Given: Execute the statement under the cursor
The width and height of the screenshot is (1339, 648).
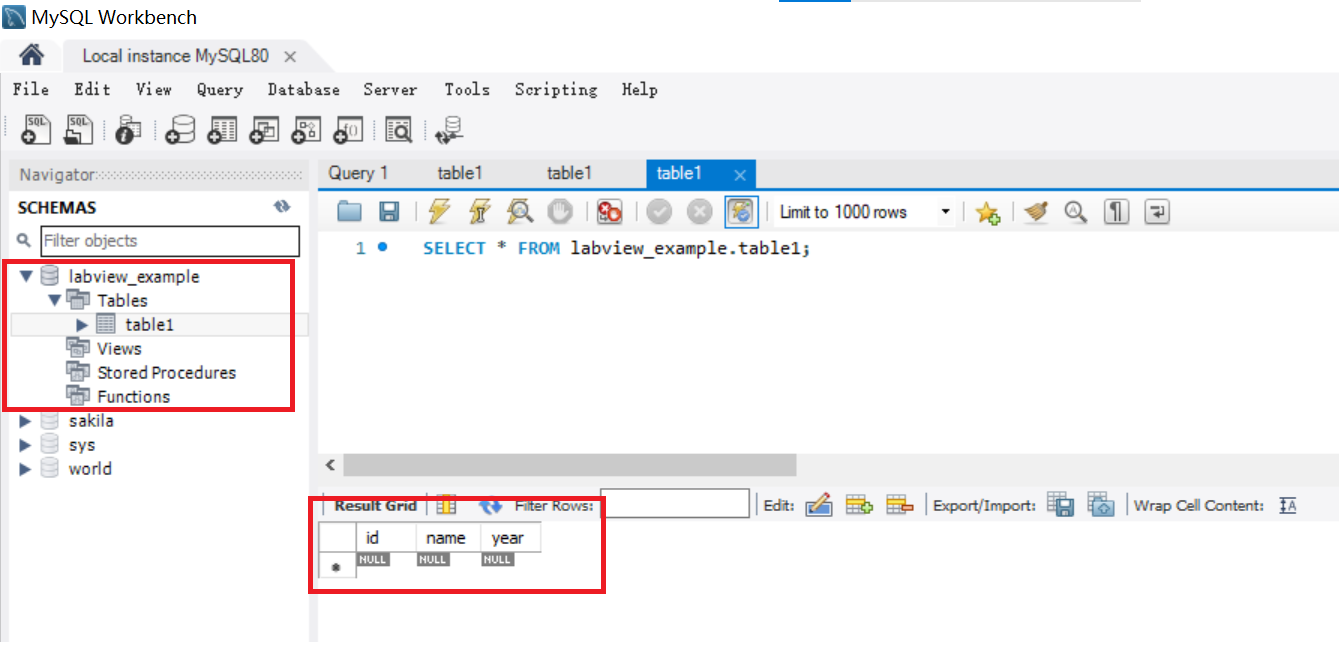Looking at the screenshot, I should click(x=480, y=211).
